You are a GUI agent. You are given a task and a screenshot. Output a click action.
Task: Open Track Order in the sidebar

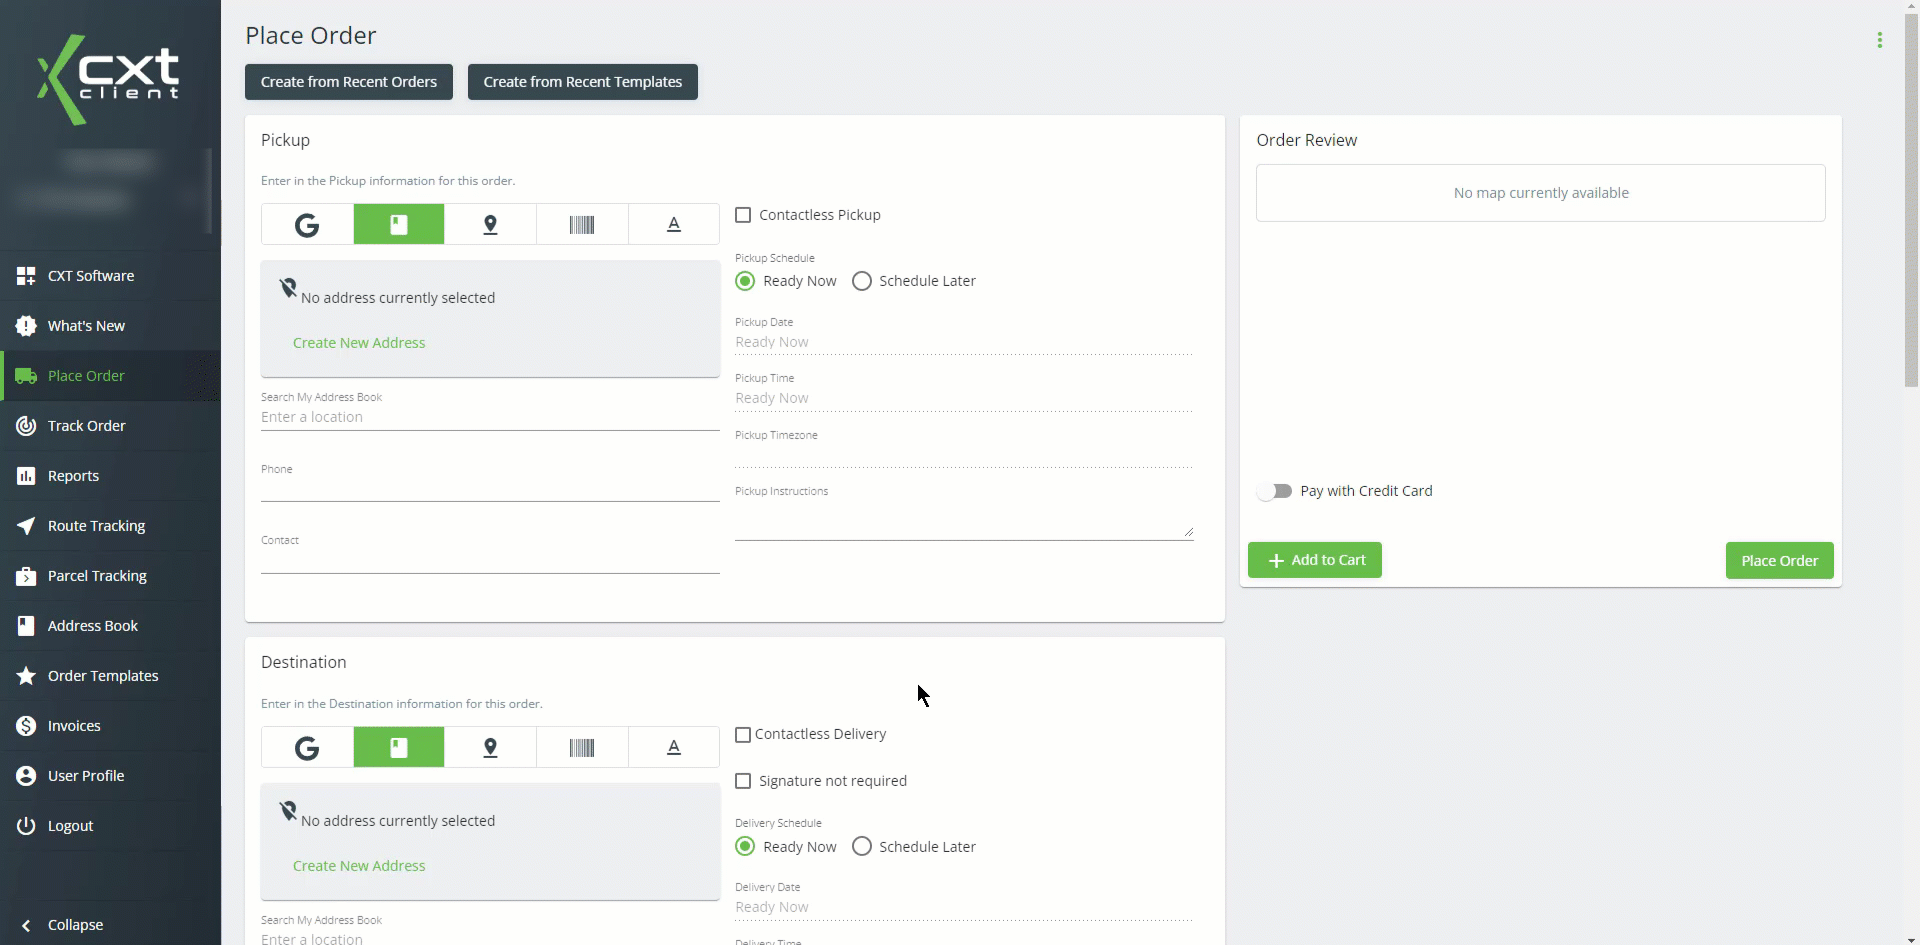coord(86,425)
